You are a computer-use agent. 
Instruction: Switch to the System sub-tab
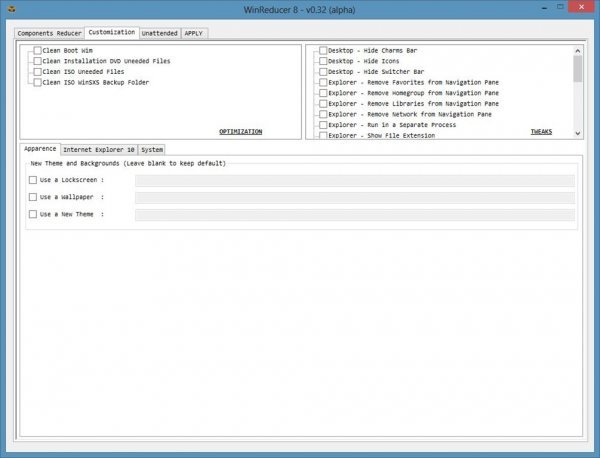coord(152,150)
